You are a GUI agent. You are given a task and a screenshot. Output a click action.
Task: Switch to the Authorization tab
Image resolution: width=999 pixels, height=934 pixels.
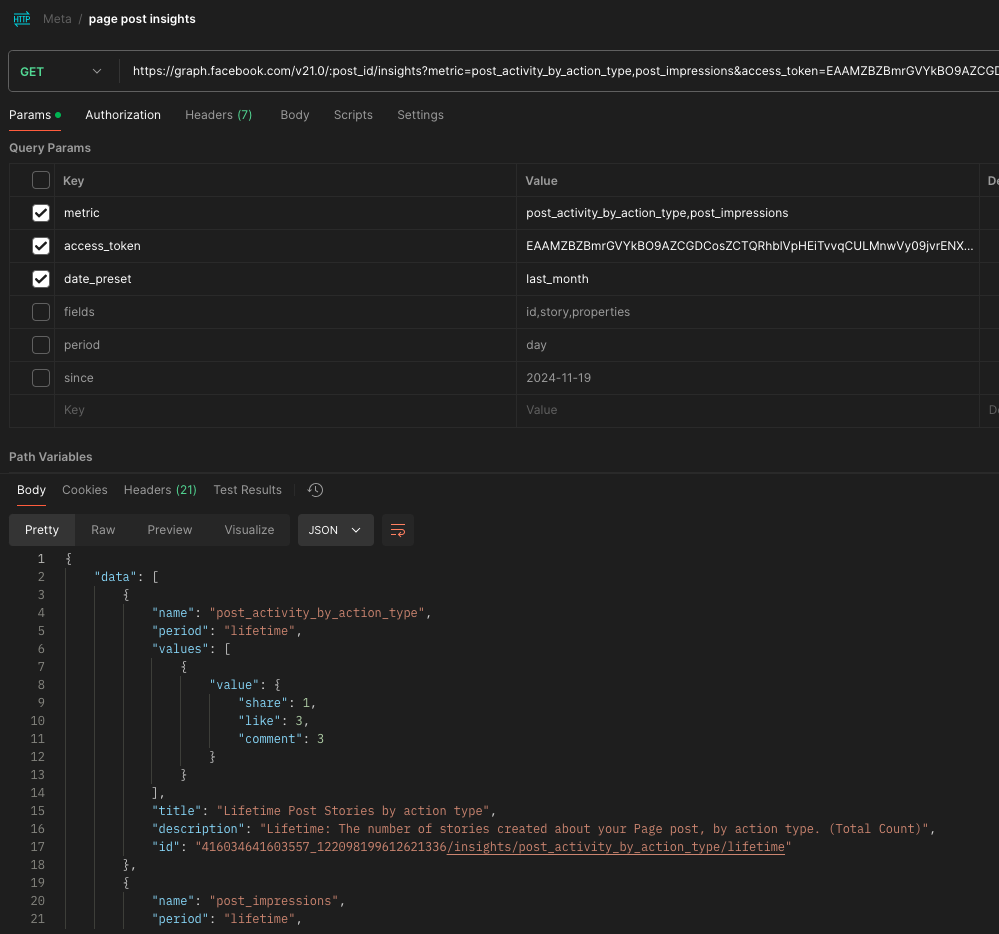tap(123, 115)
